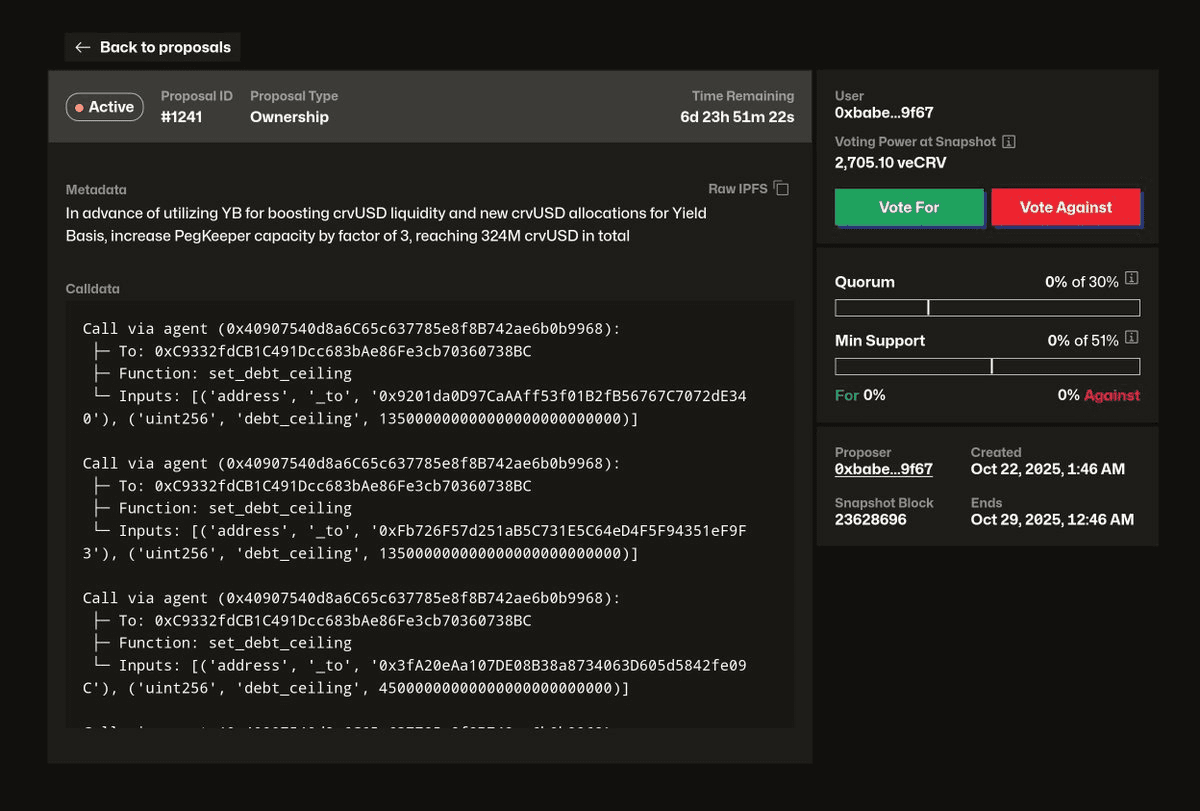Click the first set_debt_ceiling function line
Image resolution: width=1200 pixels, height=811 pixels.
coord(235,373)
